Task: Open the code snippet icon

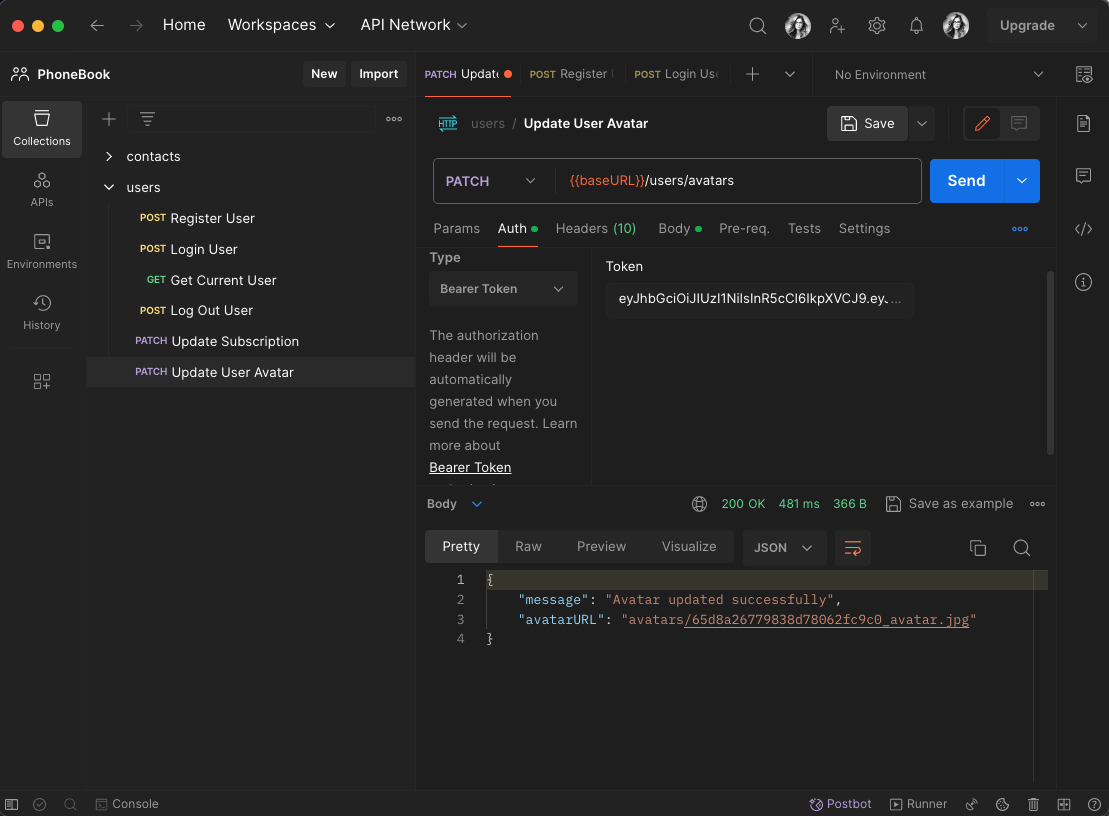Action: (x=1084, y=229)
